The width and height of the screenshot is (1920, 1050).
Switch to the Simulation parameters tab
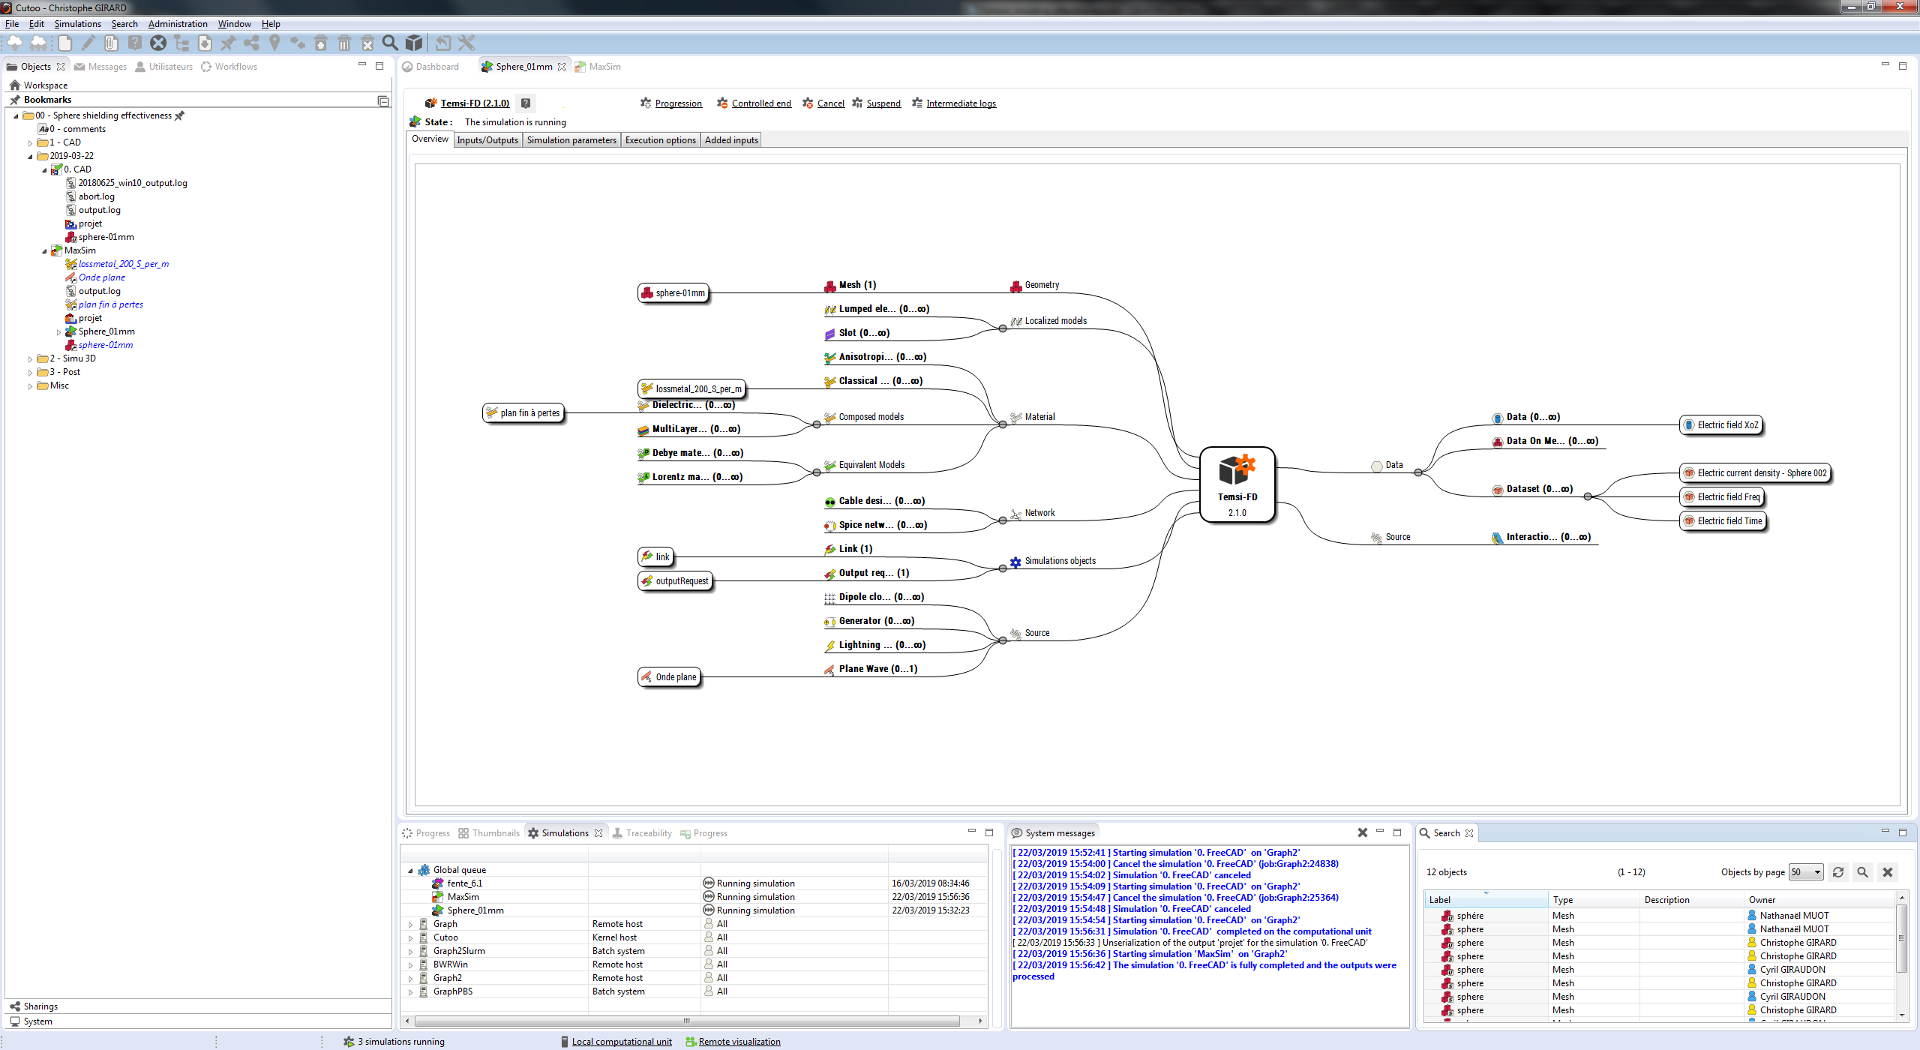point(571,140)
